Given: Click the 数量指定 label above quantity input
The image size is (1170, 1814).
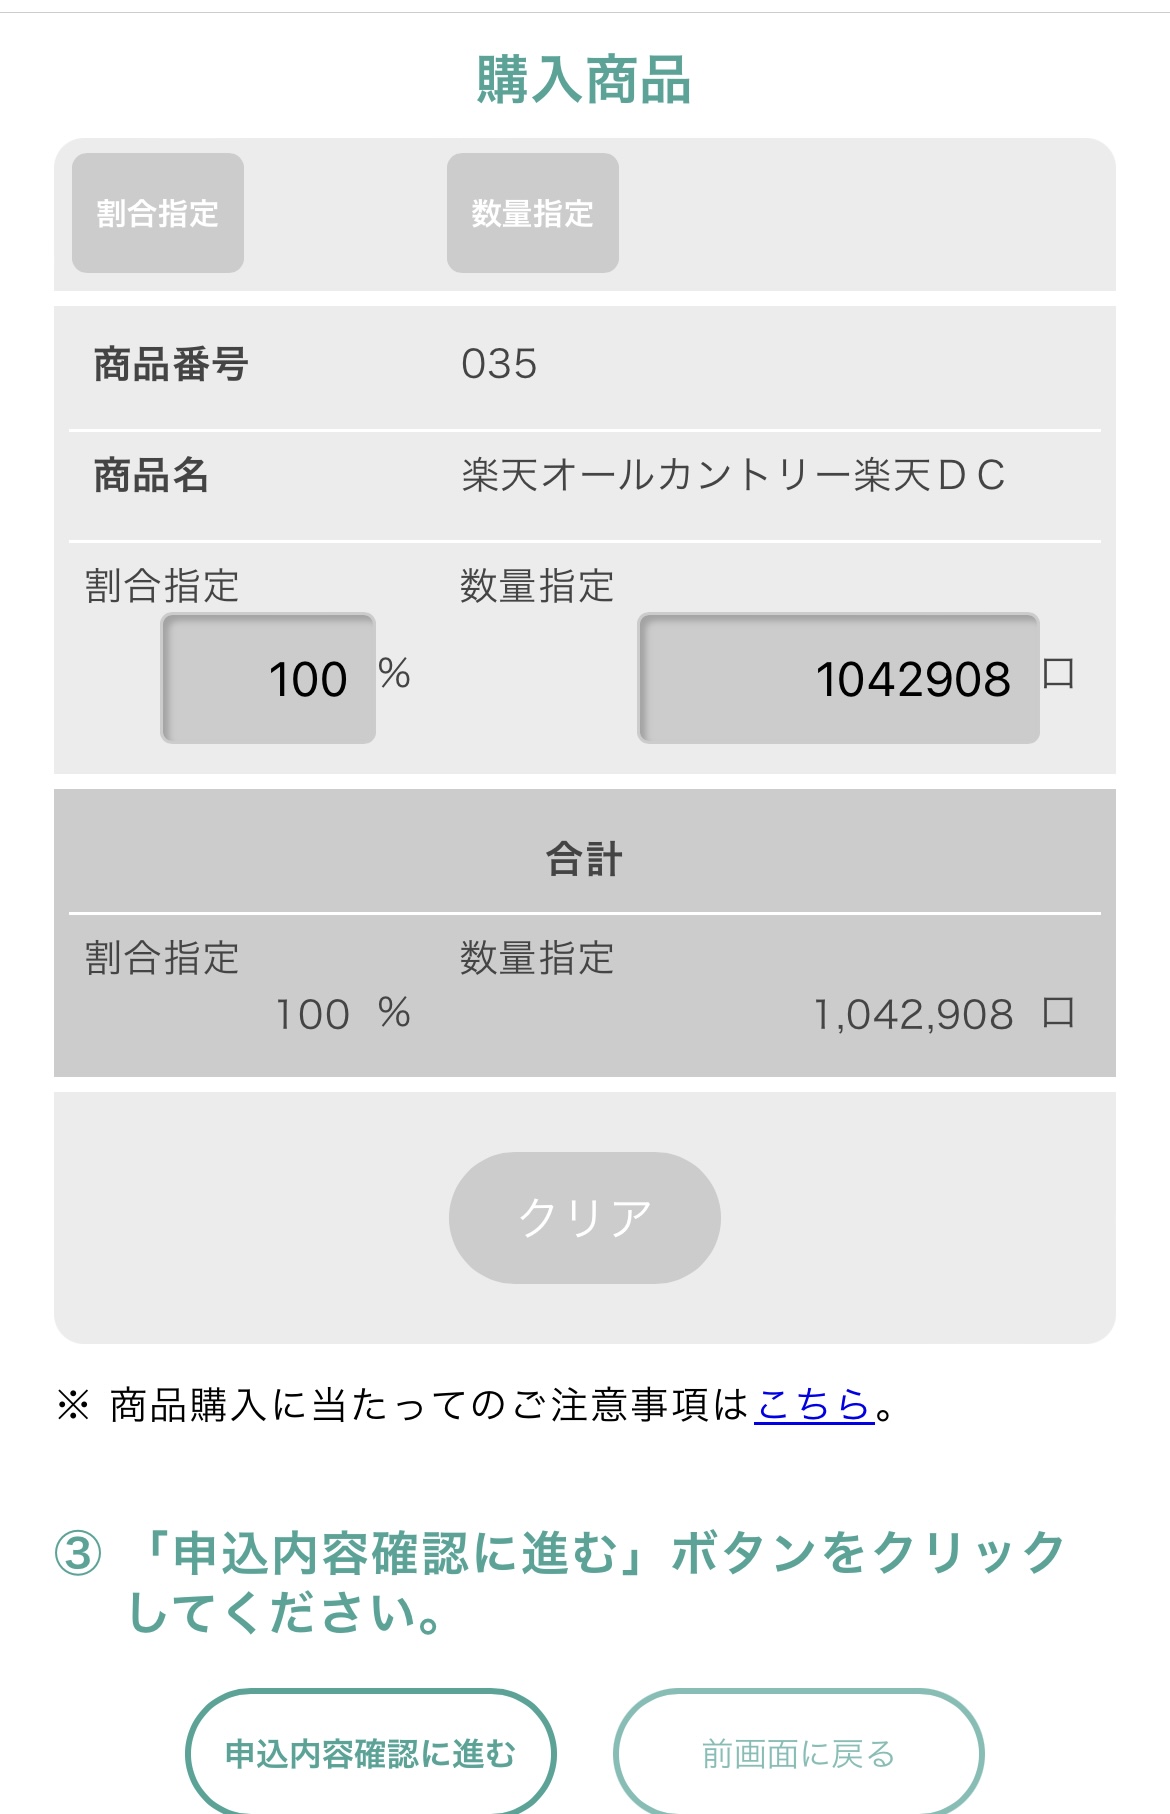Looking at the screenshot, I should 537,586.
